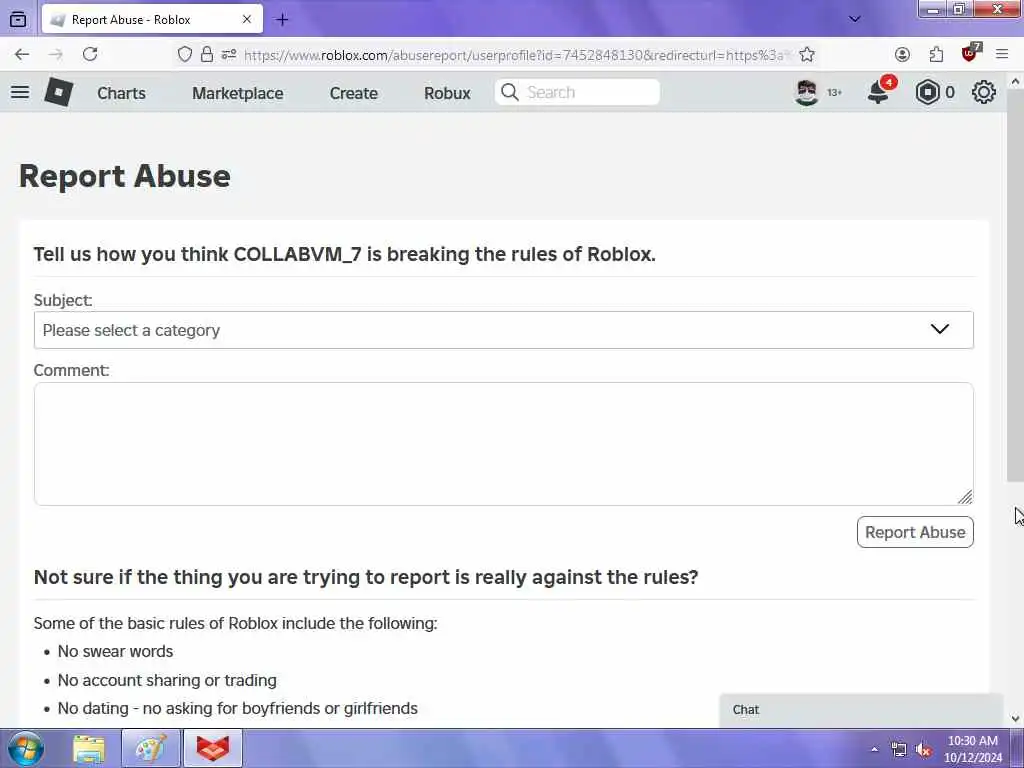
Task: Open the site permissions icon in the address bar
Action: pos(229,55)
